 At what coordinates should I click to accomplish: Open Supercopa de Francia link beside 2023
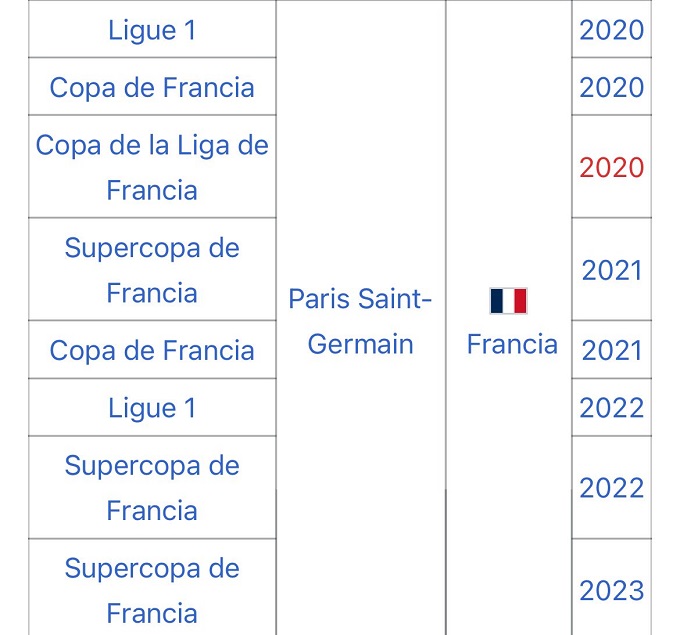click(x=152, y=590)
